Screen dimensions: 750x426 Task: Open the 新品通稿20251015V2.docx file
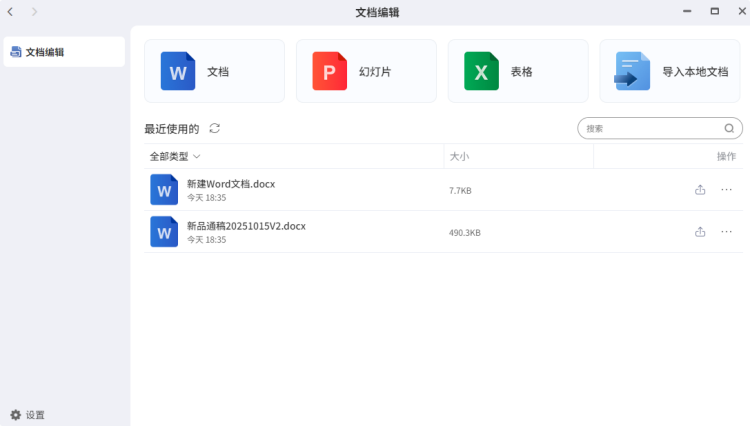click(246, 226)
